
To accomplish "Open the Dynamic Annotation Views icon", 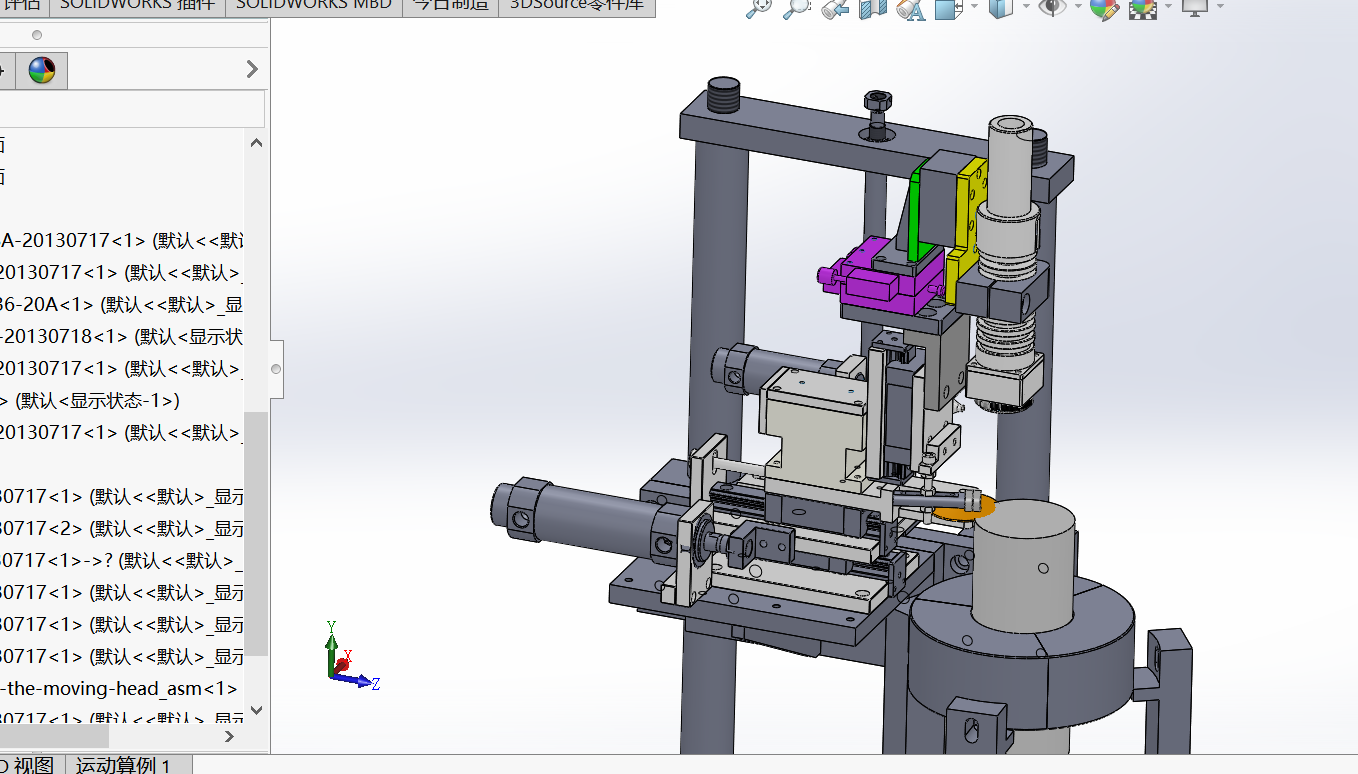I will click(910, 9).
